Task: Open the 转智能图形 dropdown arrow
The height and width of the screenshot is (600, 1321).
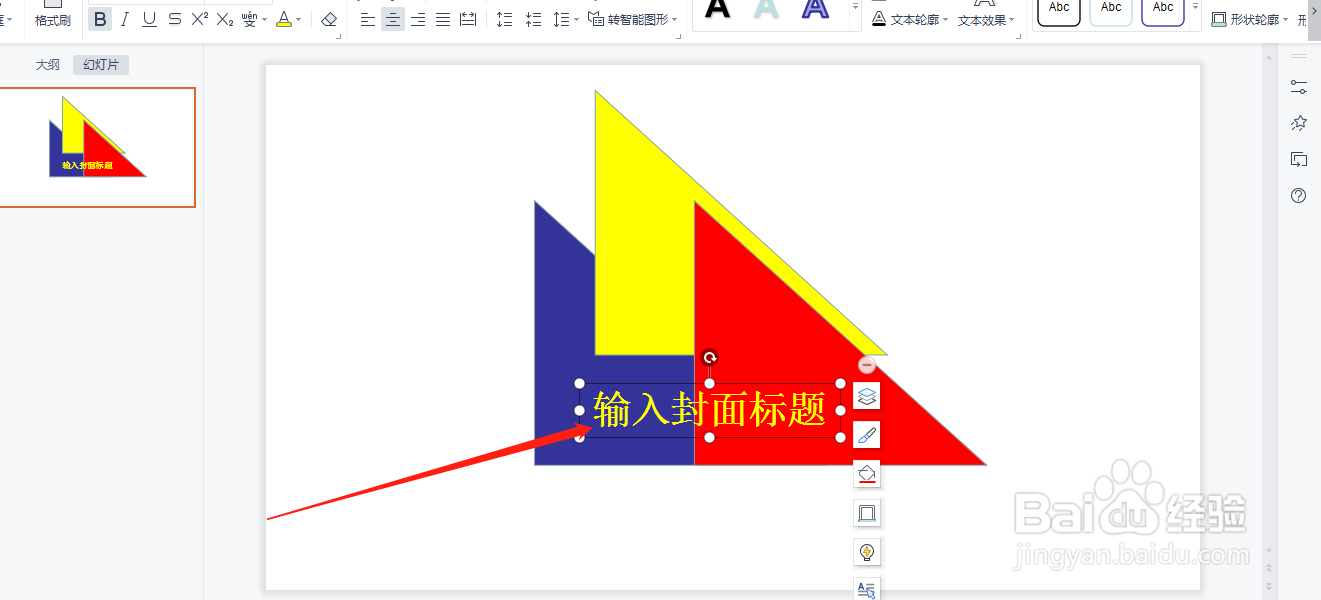Action: pyautogui.click(x=675, y=20)
